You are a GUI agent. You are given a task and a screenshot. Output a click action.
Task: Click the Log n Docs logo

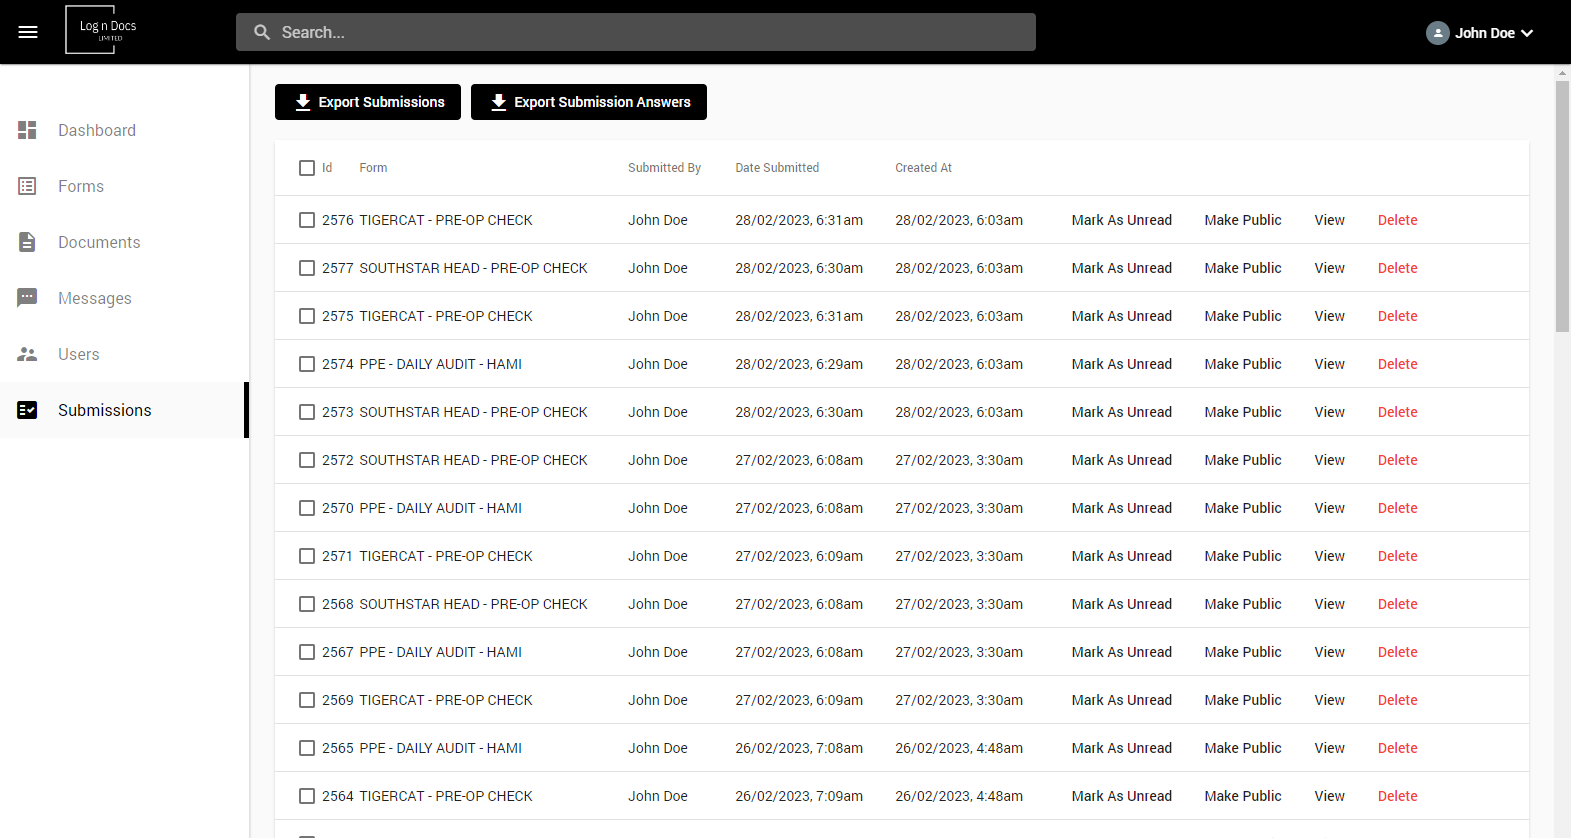tap(103, 30)
